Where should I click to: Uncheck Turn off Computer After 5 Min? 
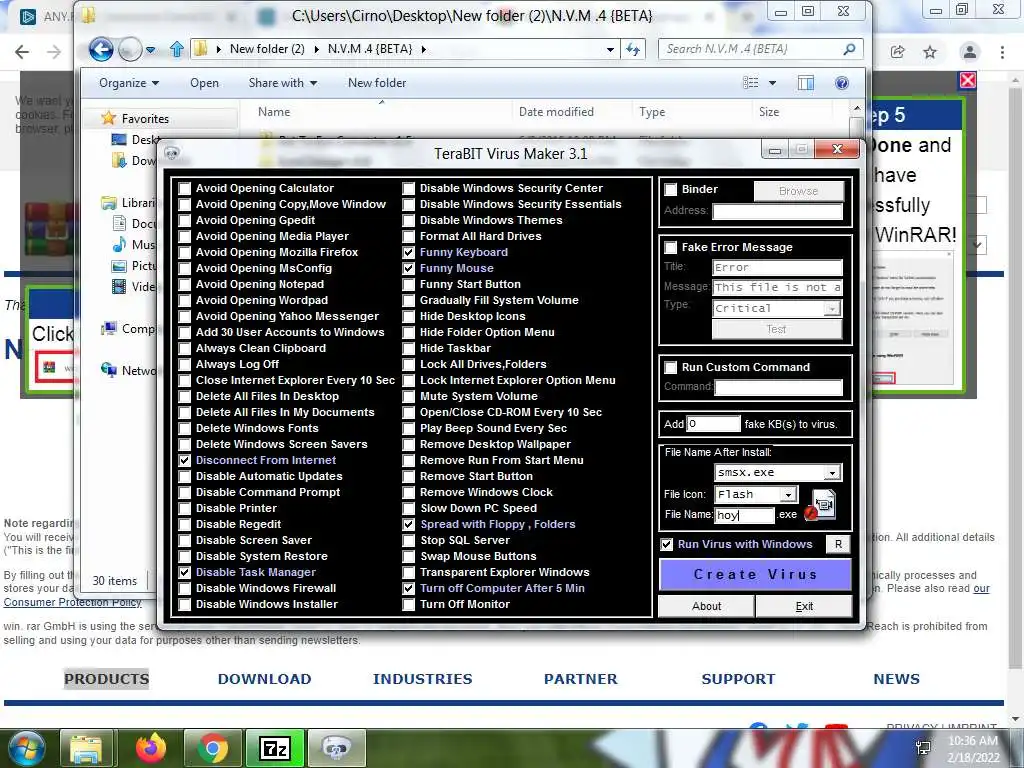click(409, 588)
